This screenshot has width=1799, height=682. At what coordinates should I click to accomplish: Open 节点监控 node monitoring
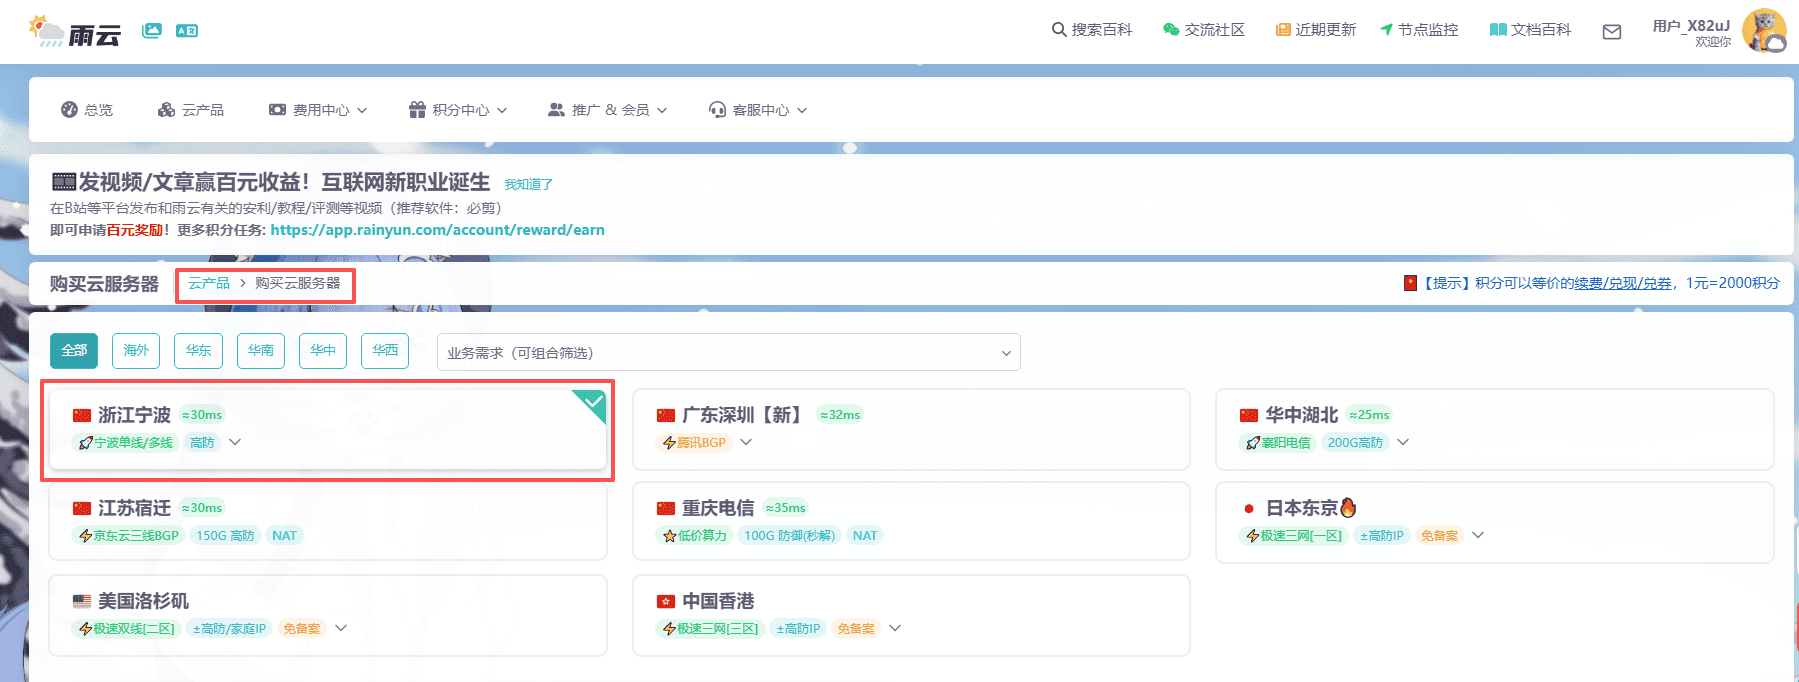click(1419, 30)
